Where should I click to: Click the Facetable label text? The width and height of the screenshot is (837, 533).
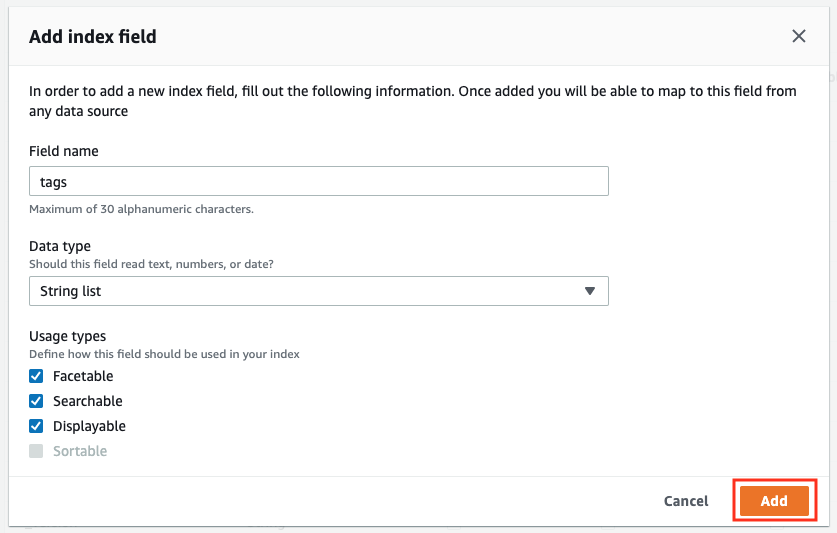coord(83,376)
